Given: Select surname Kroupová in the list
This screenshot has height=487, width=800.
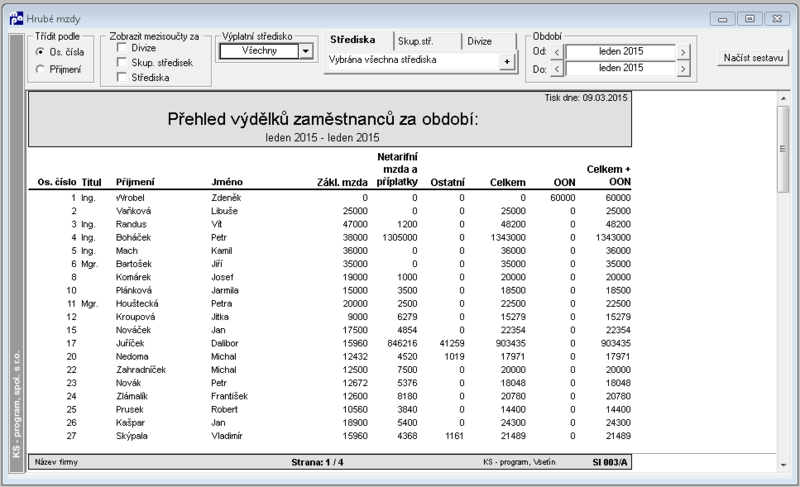Looking at the screenshot, I should [135, 317].
